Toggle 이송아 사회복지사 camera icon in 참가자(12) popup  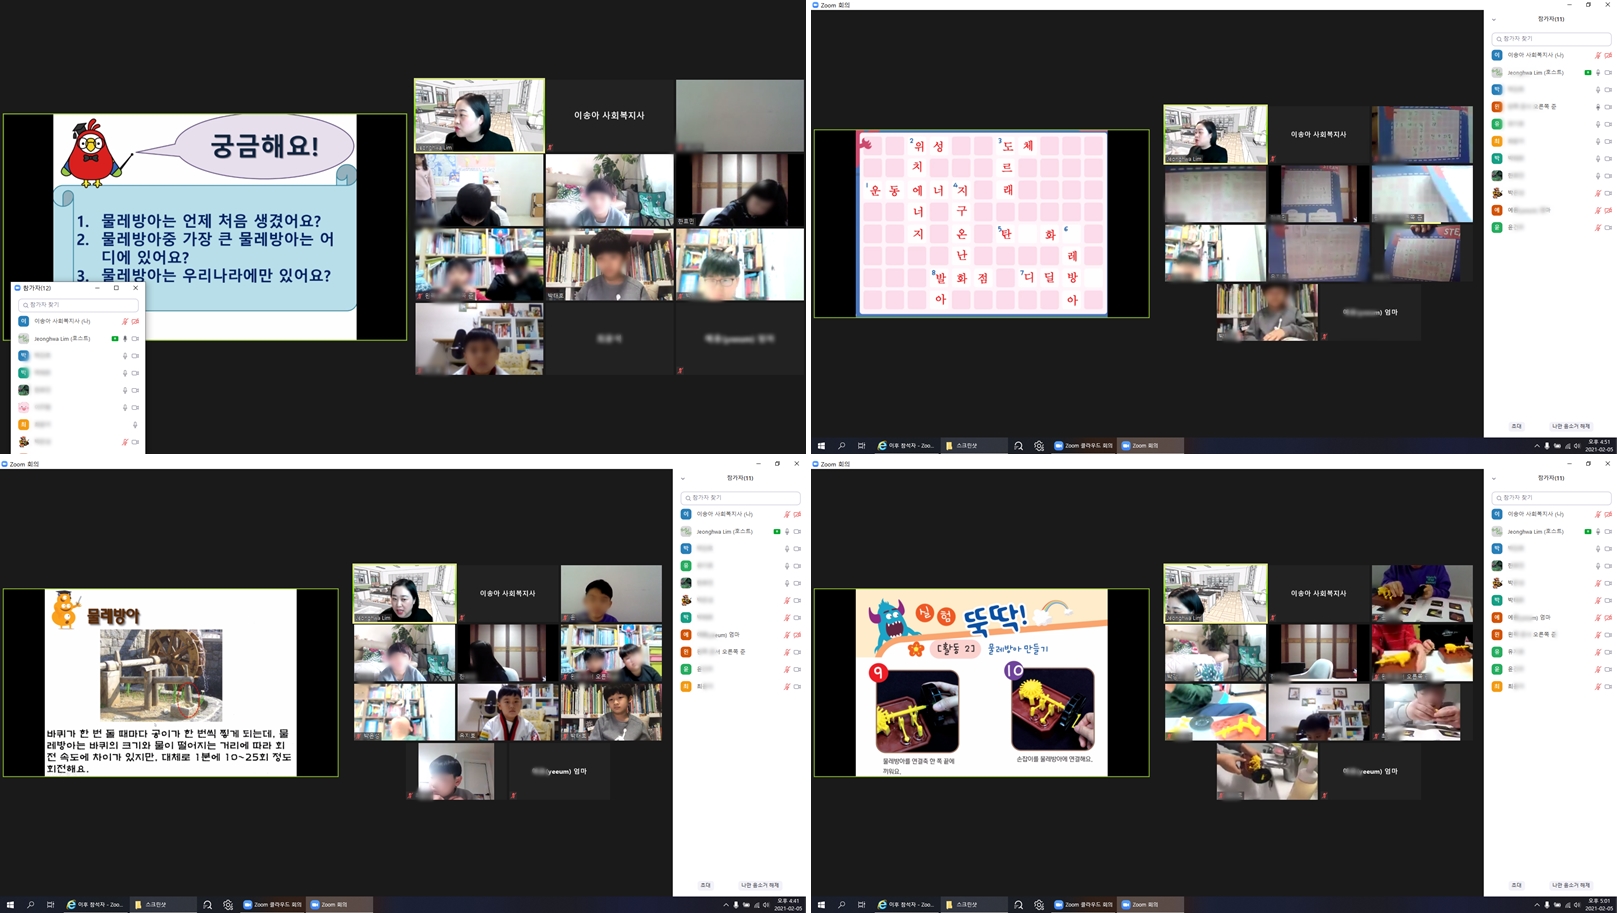coord(136,322)
